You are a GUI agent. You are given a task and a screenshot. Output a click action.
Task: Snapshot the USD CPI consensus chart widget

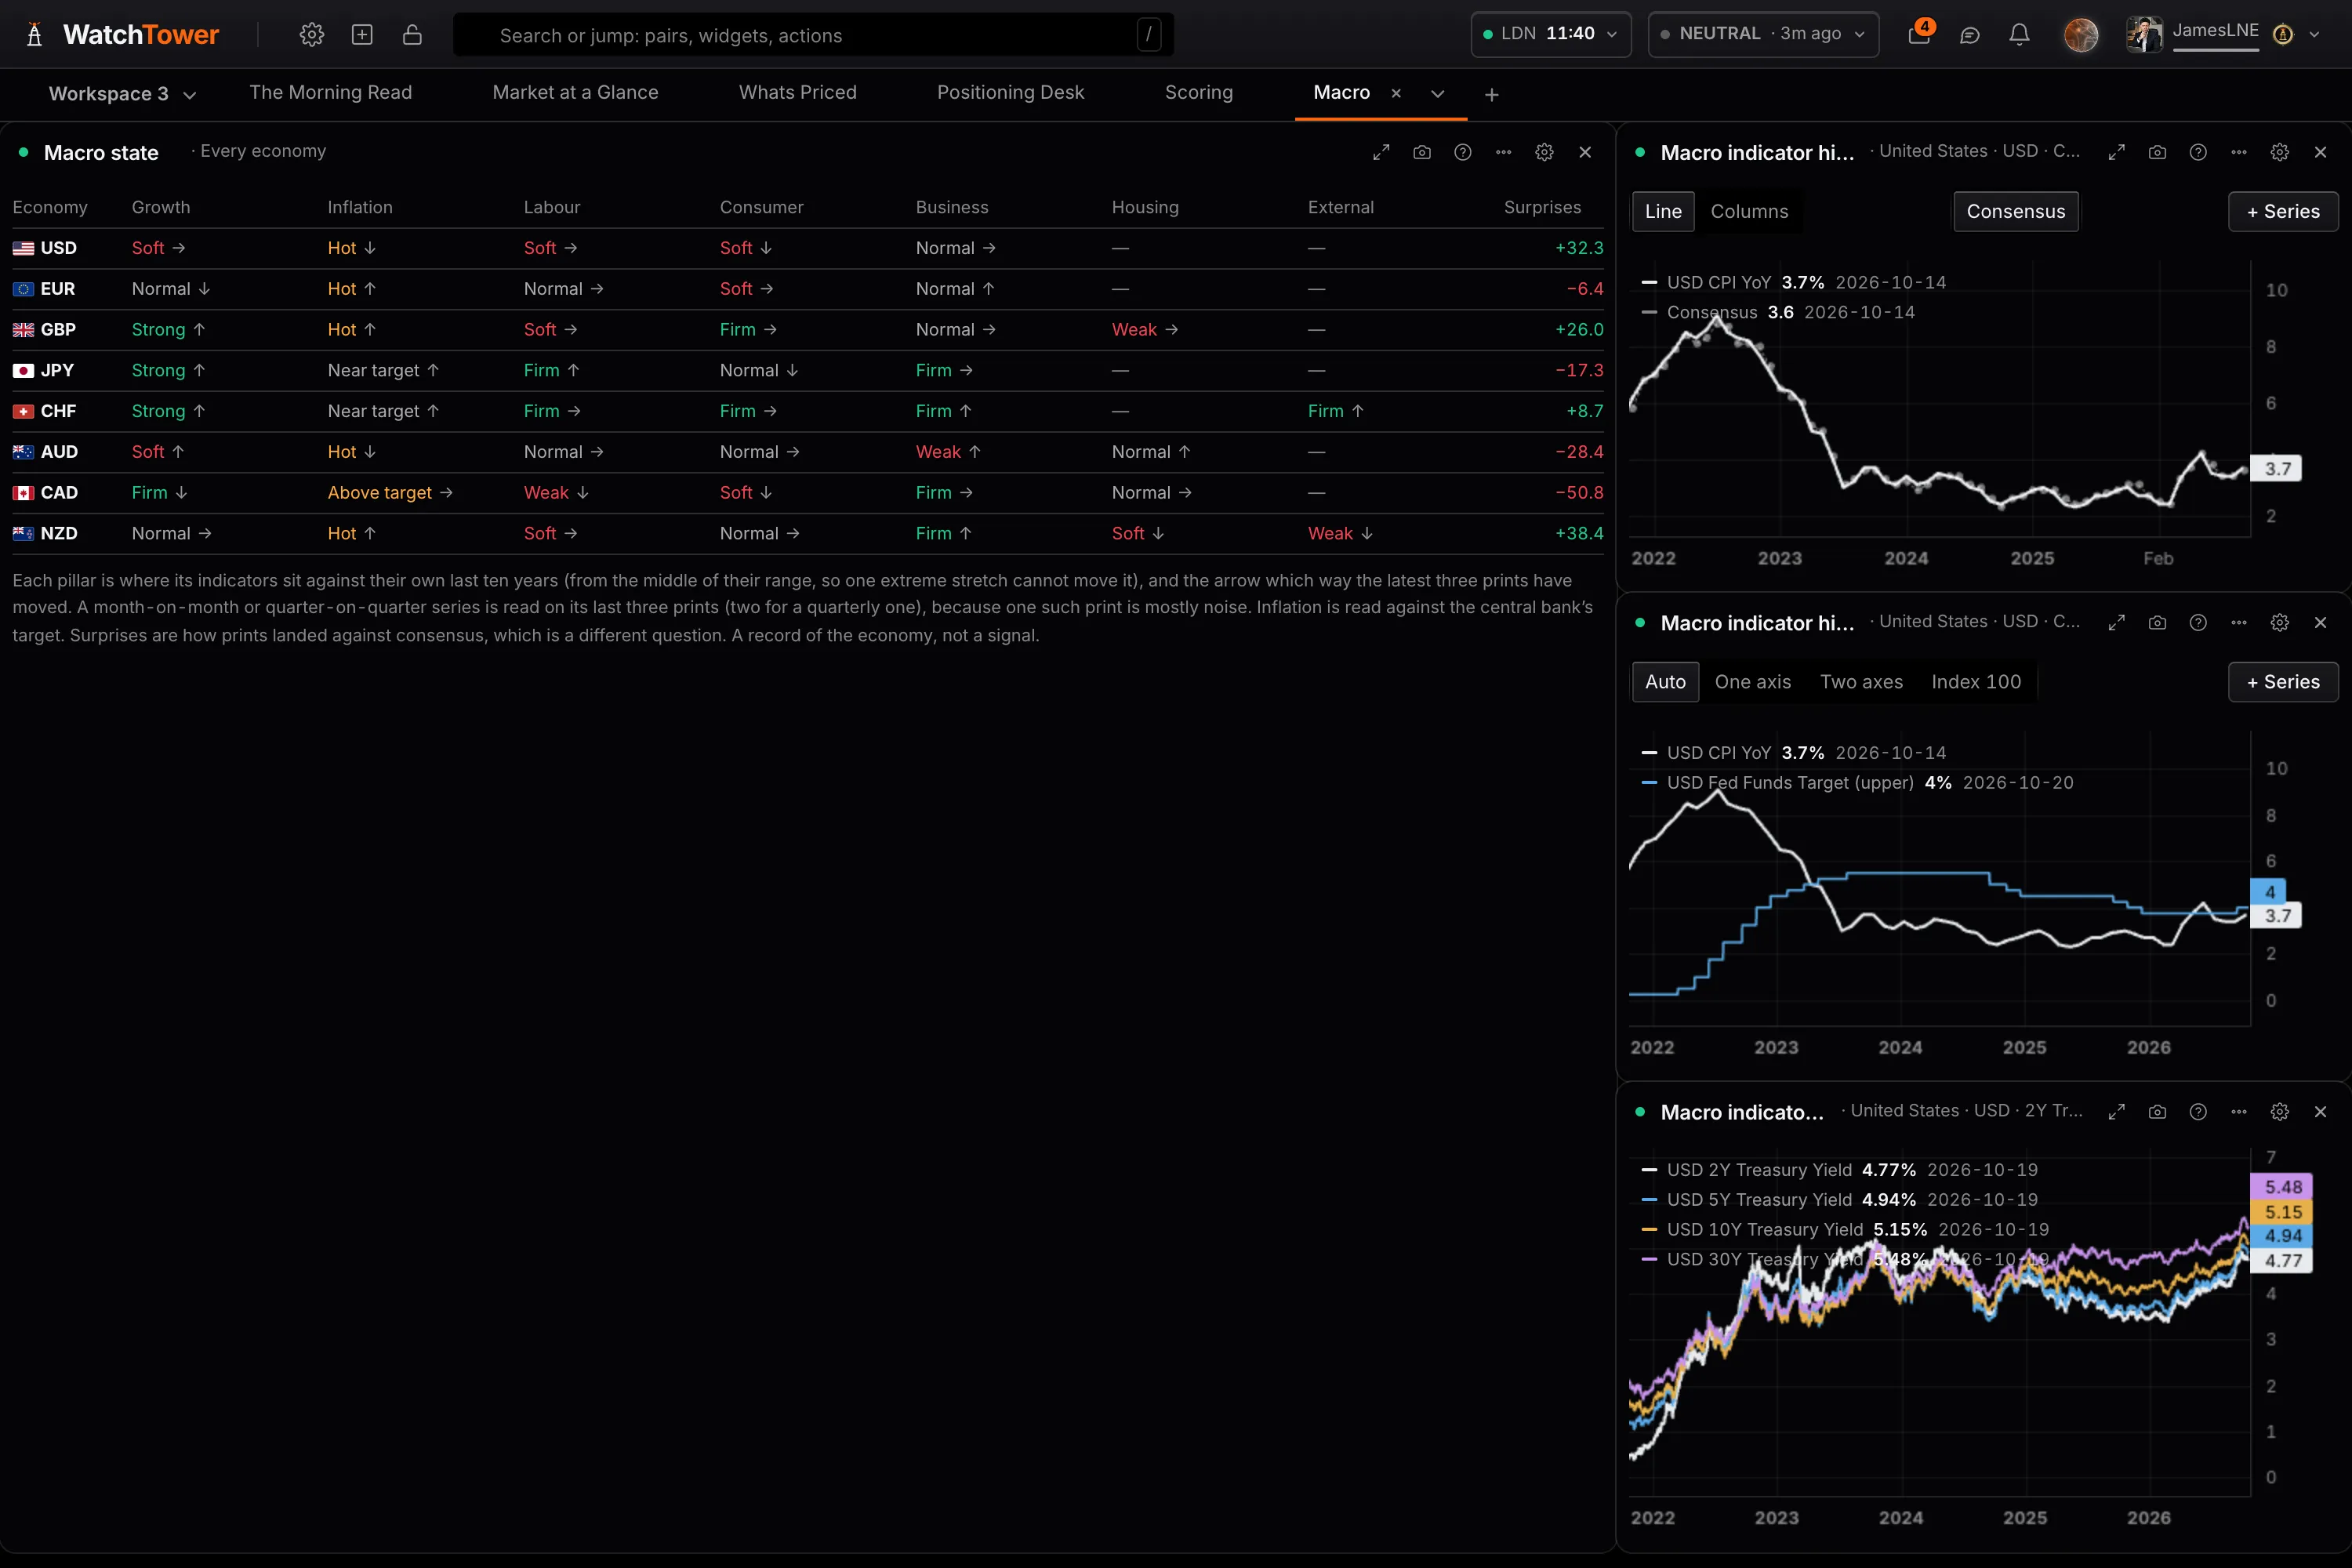pos(2157,152)
